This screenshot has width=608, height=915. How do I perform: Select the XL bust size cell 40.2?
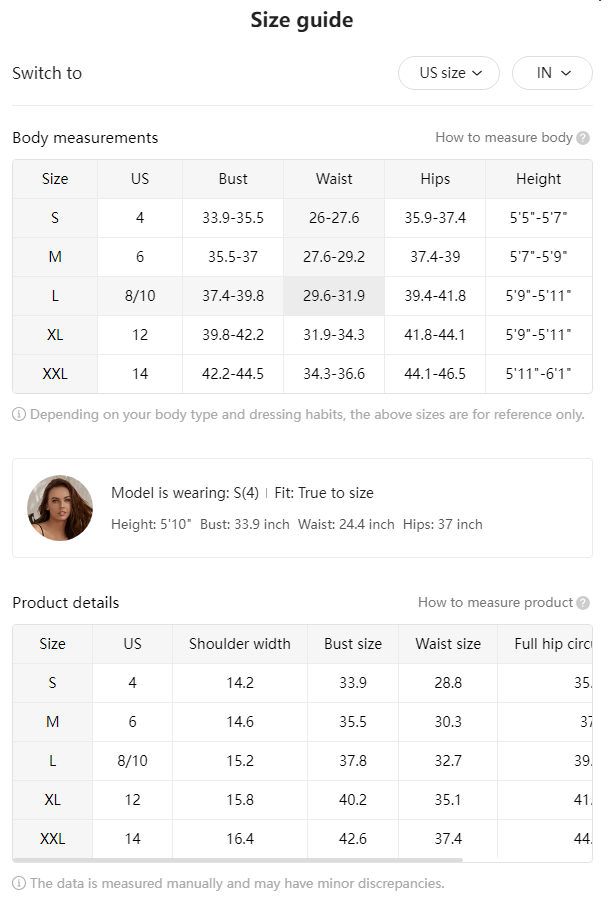(353, 800)
